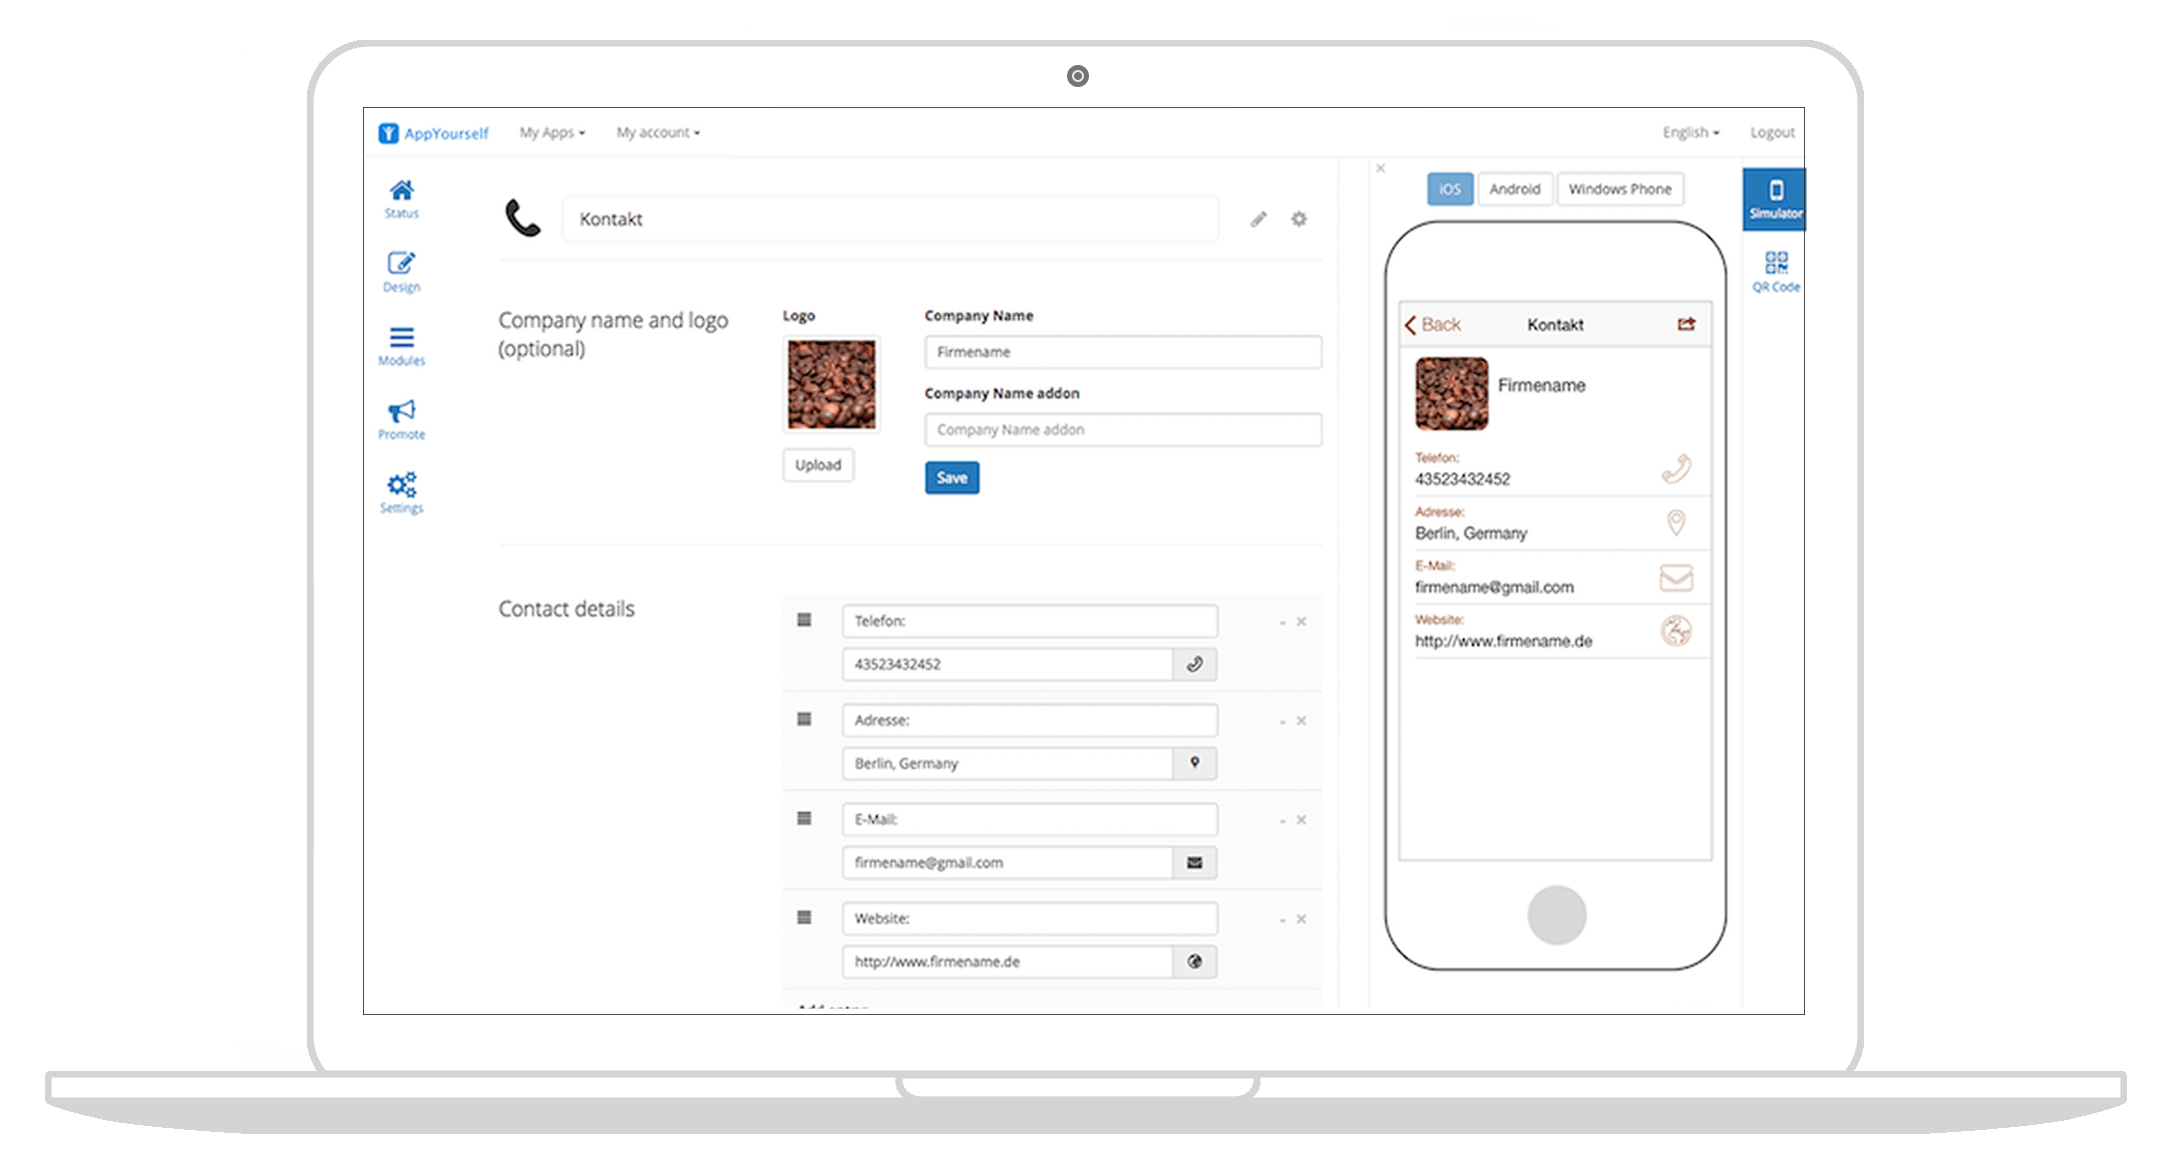
Task: Click the blue Save button
Action: coord(952,478)
